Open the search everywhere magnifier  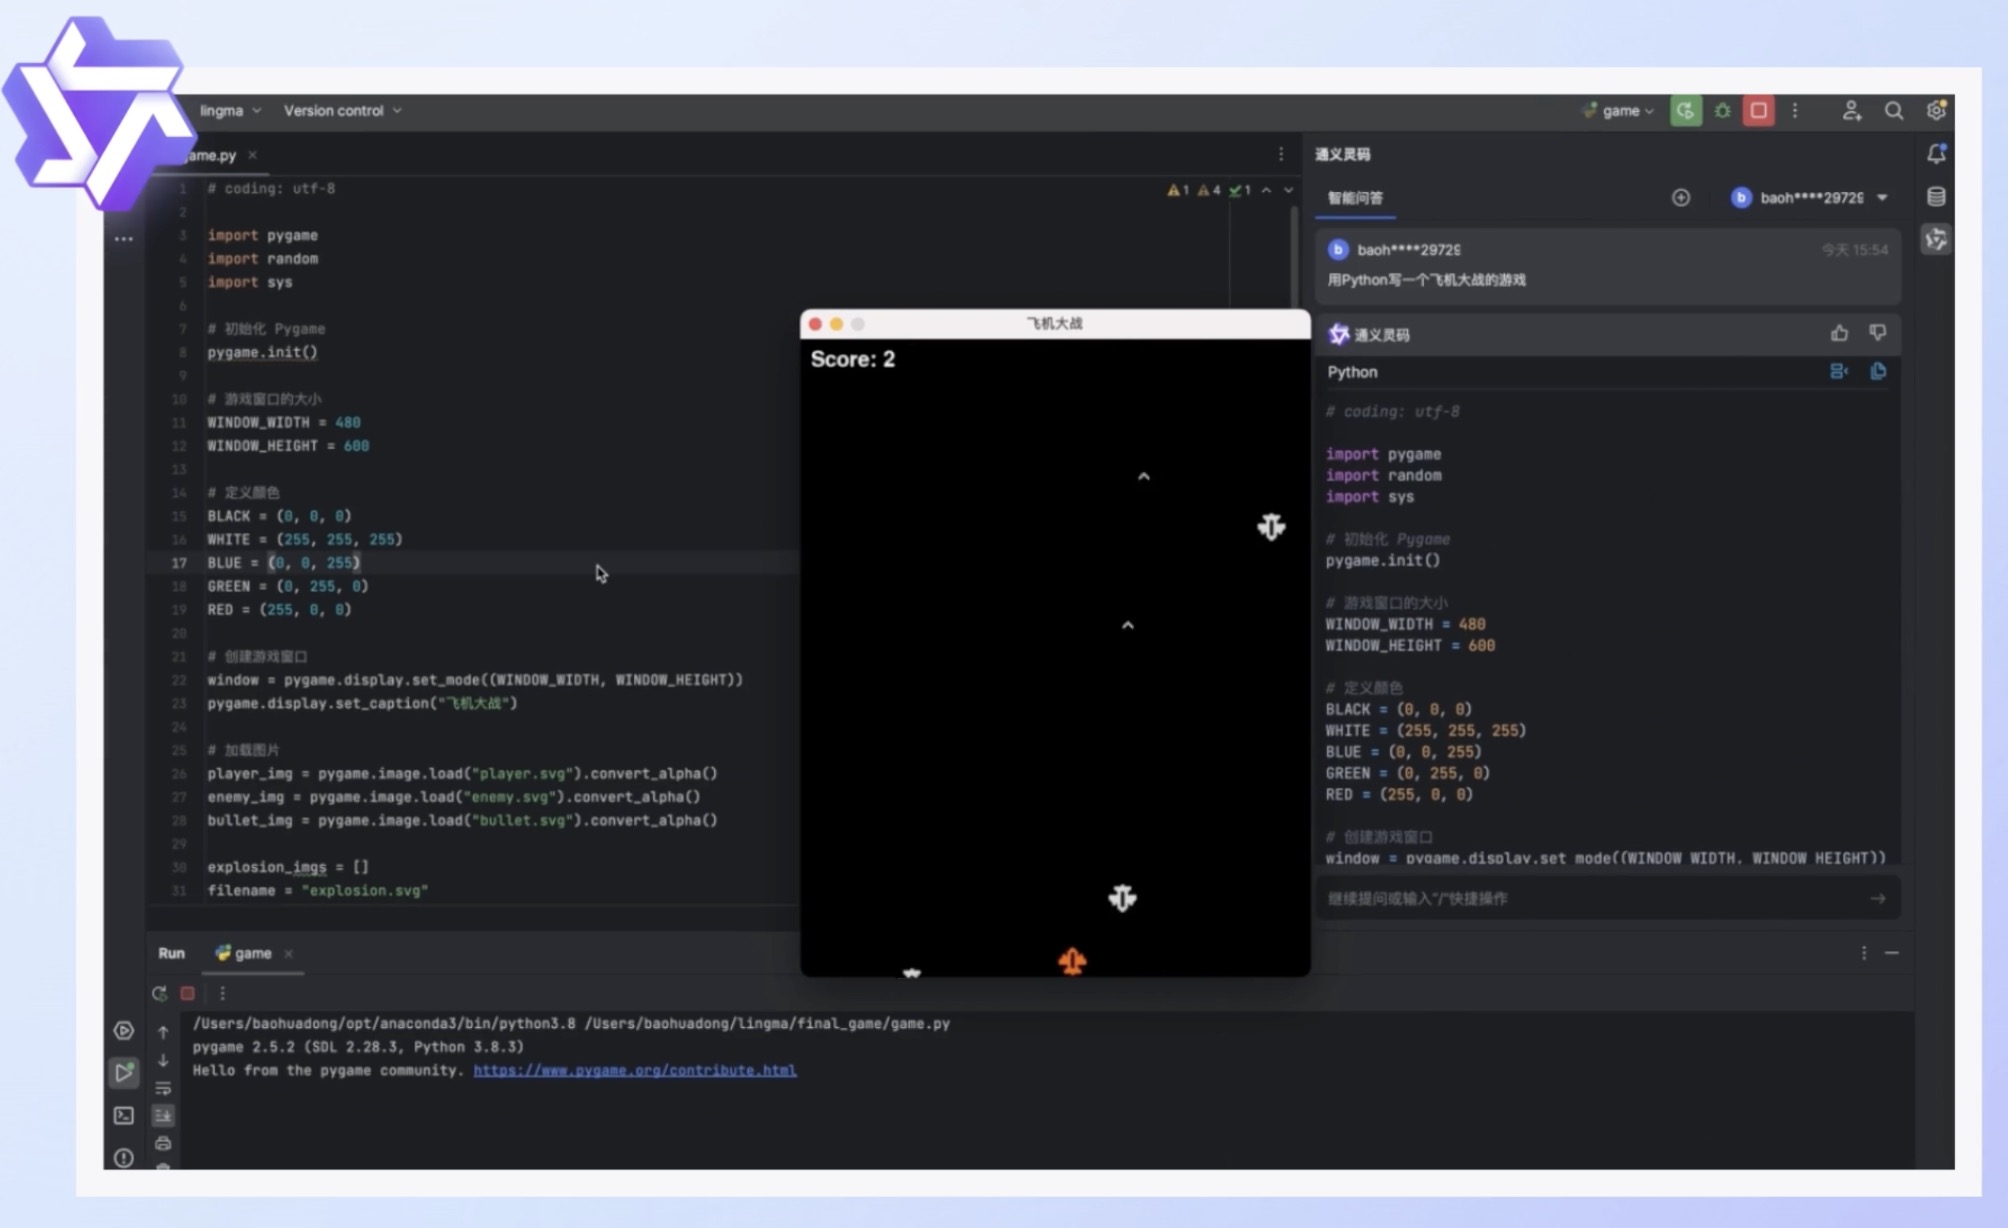(x=1893, y=111)
